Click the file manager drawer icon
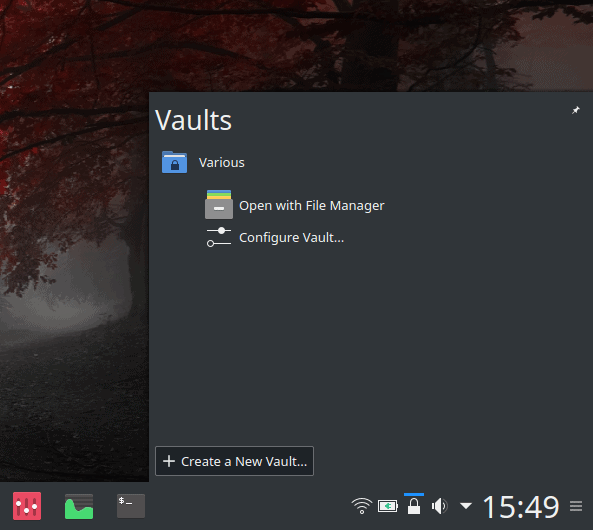 click(x=219, y=204)
